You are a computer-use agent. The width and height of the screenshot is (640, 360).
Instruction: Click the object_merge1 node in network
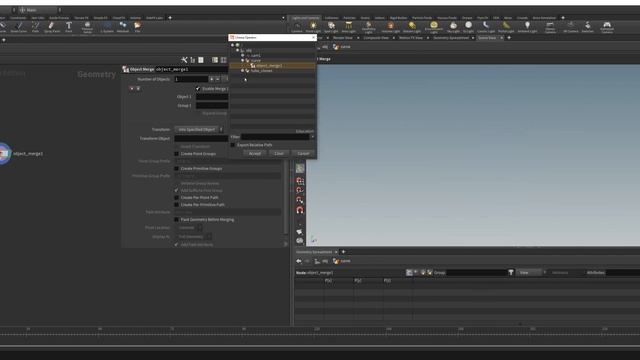pos(4,153)
